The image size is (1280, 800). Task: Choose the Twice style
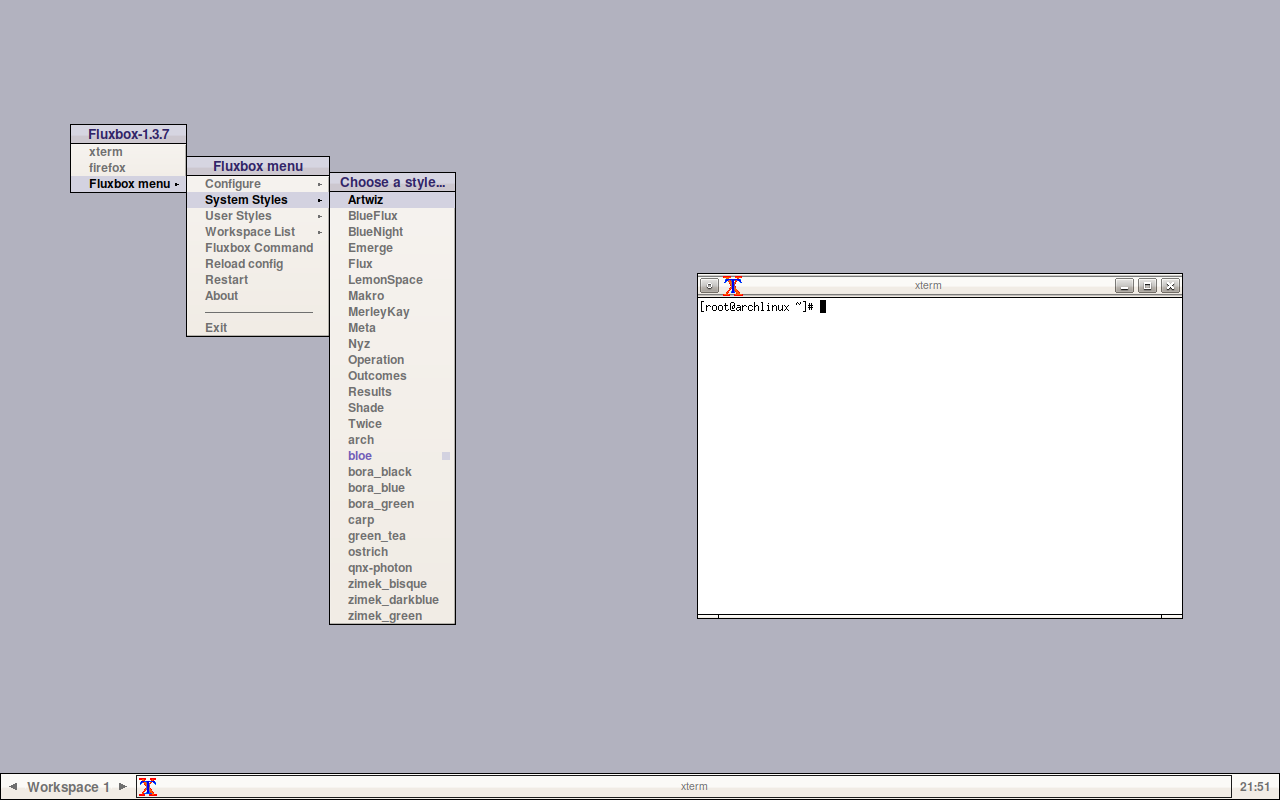392,424
